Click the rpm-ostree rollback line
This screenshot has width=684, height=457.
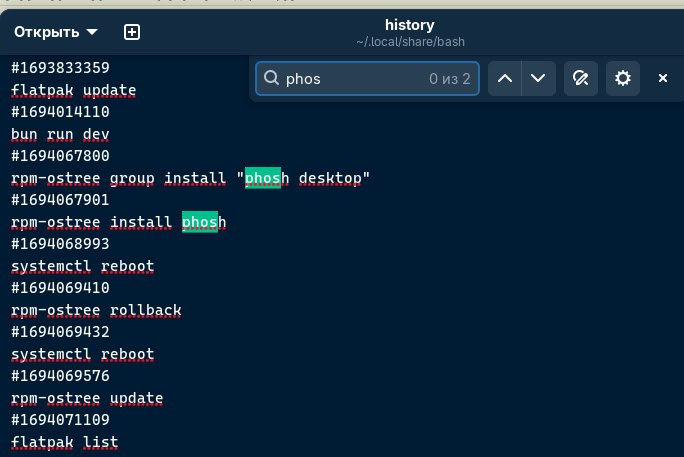pyautogui.click(x=96, y=310)
